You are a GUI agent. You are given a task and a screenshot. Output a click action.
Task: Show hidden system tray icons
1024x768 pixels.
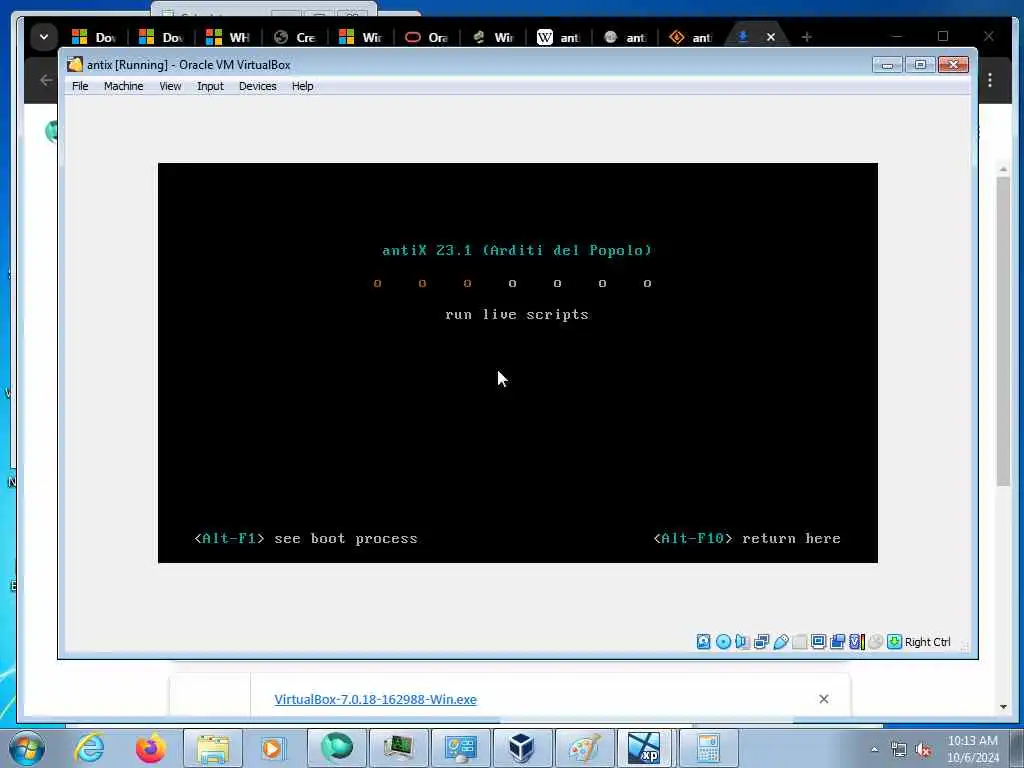pos(874,749)
